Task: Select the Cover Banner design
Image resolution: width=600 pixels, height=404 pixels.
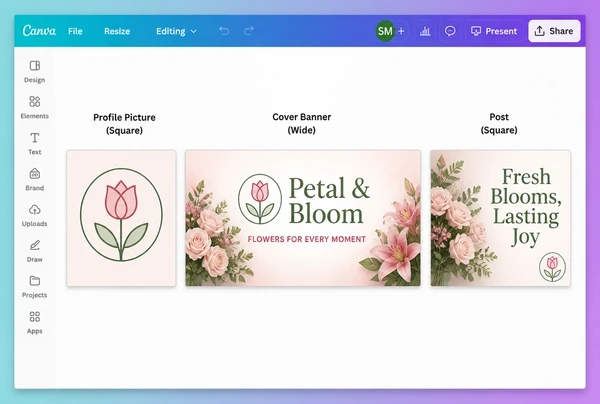Action: 303,218
